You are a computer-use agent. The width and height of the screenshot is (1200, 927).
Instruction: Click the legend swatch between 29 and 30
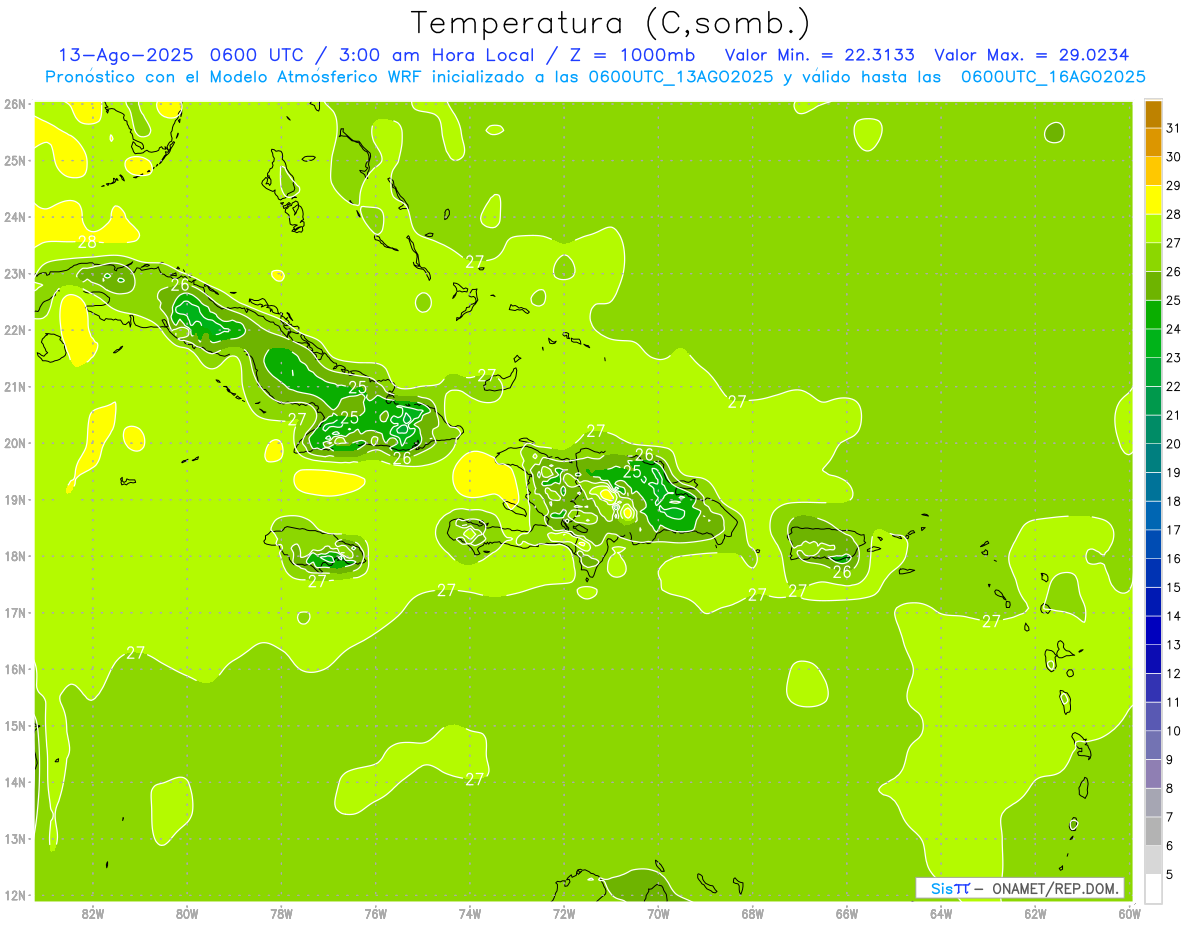point(1153,171)
